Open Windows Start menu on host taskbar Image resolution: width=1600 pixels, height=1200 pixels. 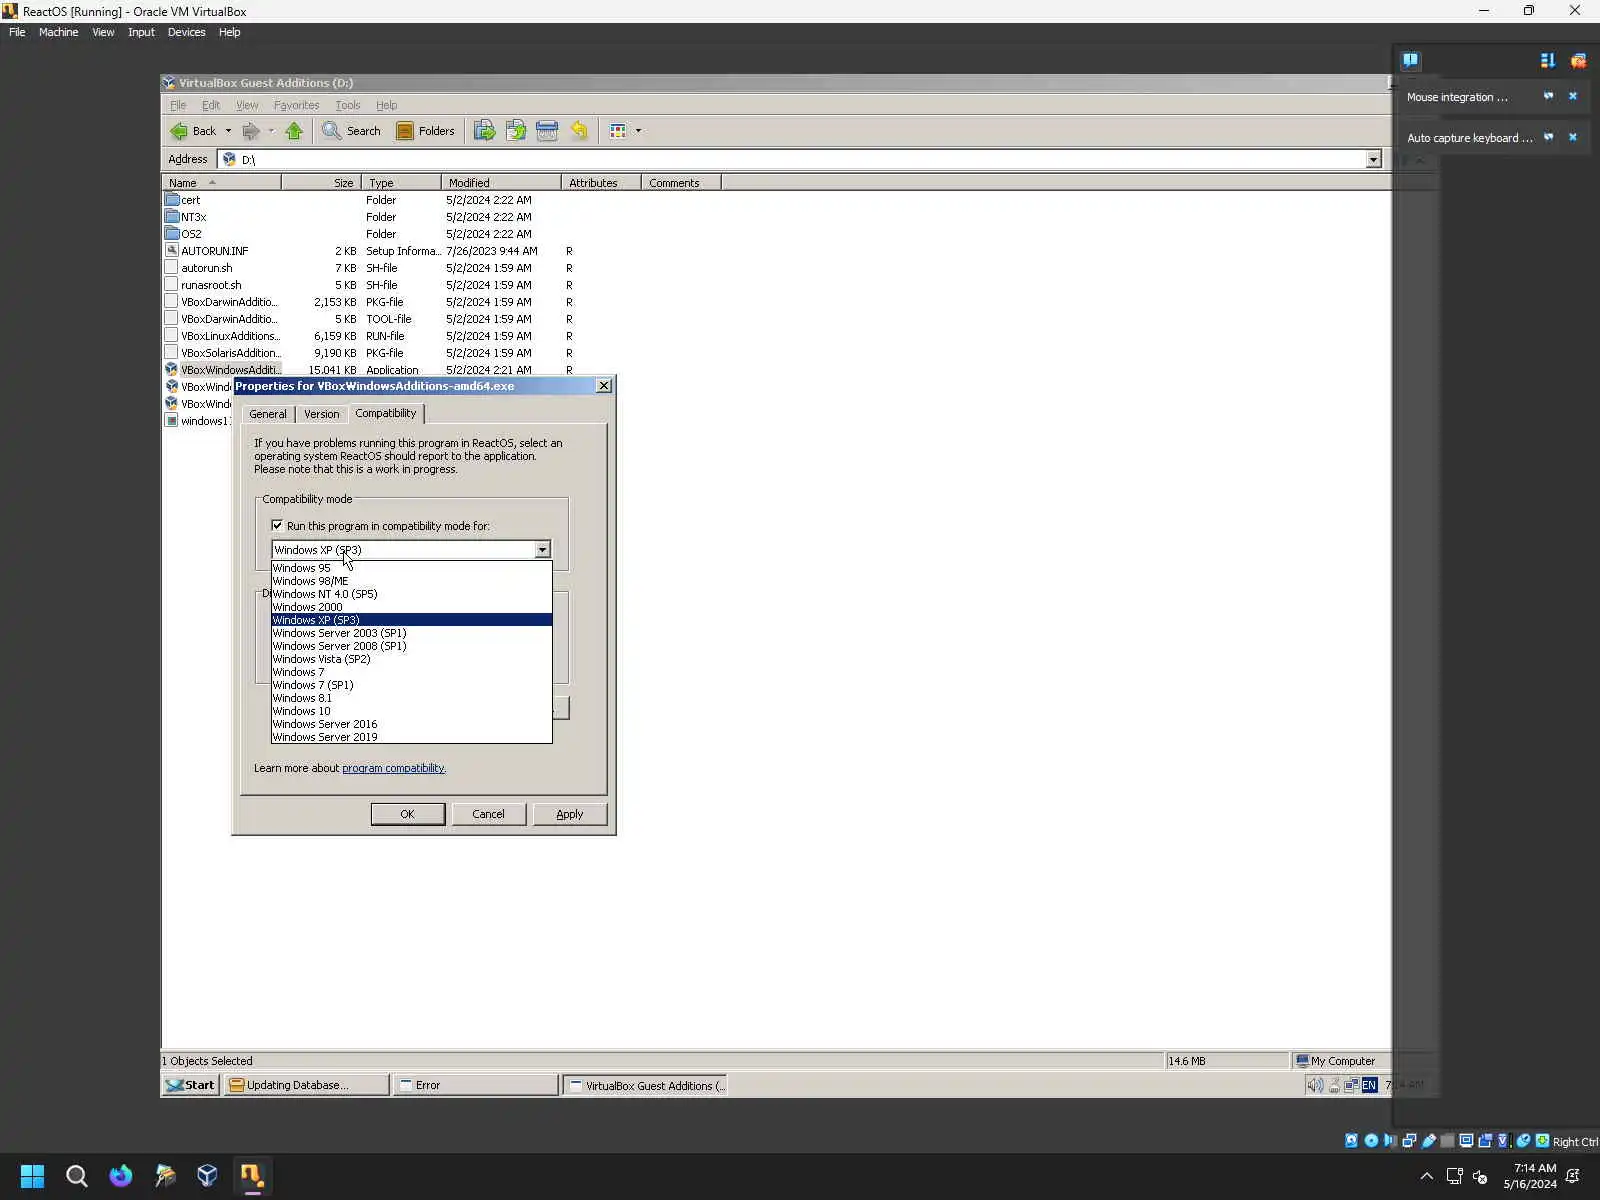click(x=32, y=1176)
